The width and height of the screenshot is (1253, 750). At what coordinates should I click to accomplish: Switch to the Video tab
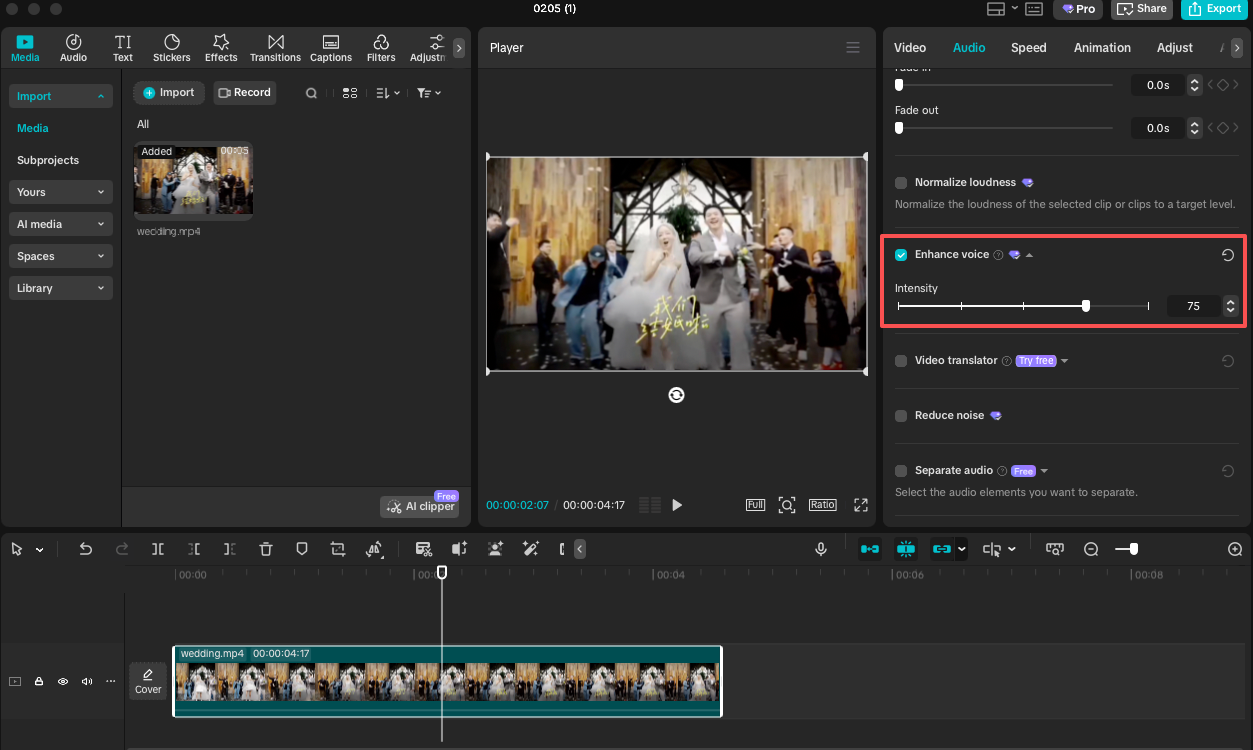coord(910,48)
